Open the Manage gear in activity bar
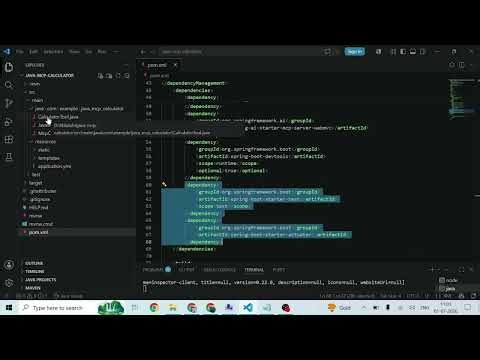Viewport: 480px width, 360px height. [x=9, y=283]
